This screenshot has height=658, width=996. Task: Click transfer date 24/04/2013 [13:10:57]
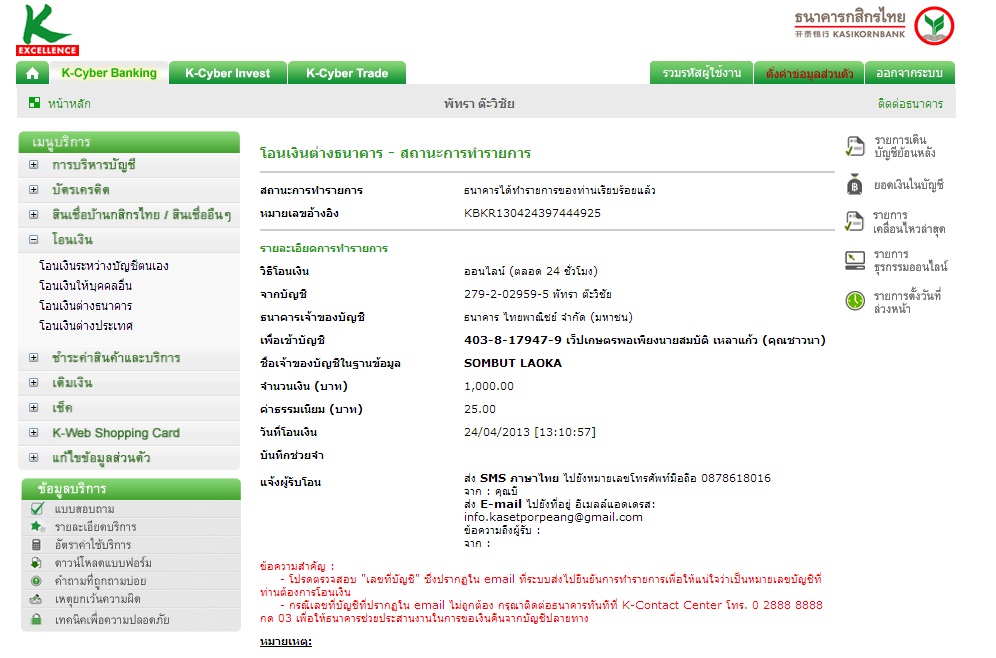coord(530,432)
